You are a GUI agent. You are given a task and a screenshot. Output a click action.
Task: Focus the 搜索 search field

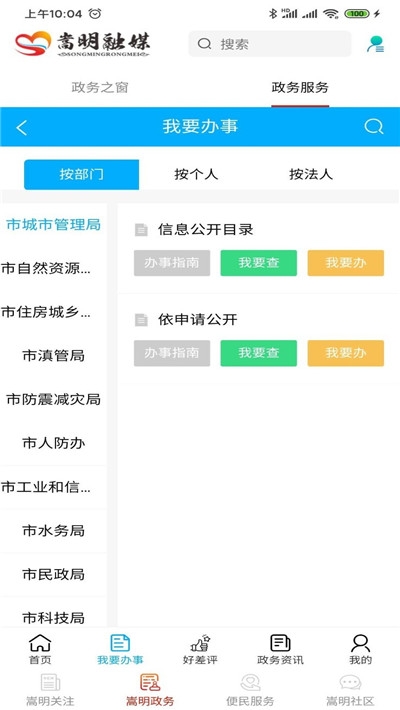[x=270, y=44]
